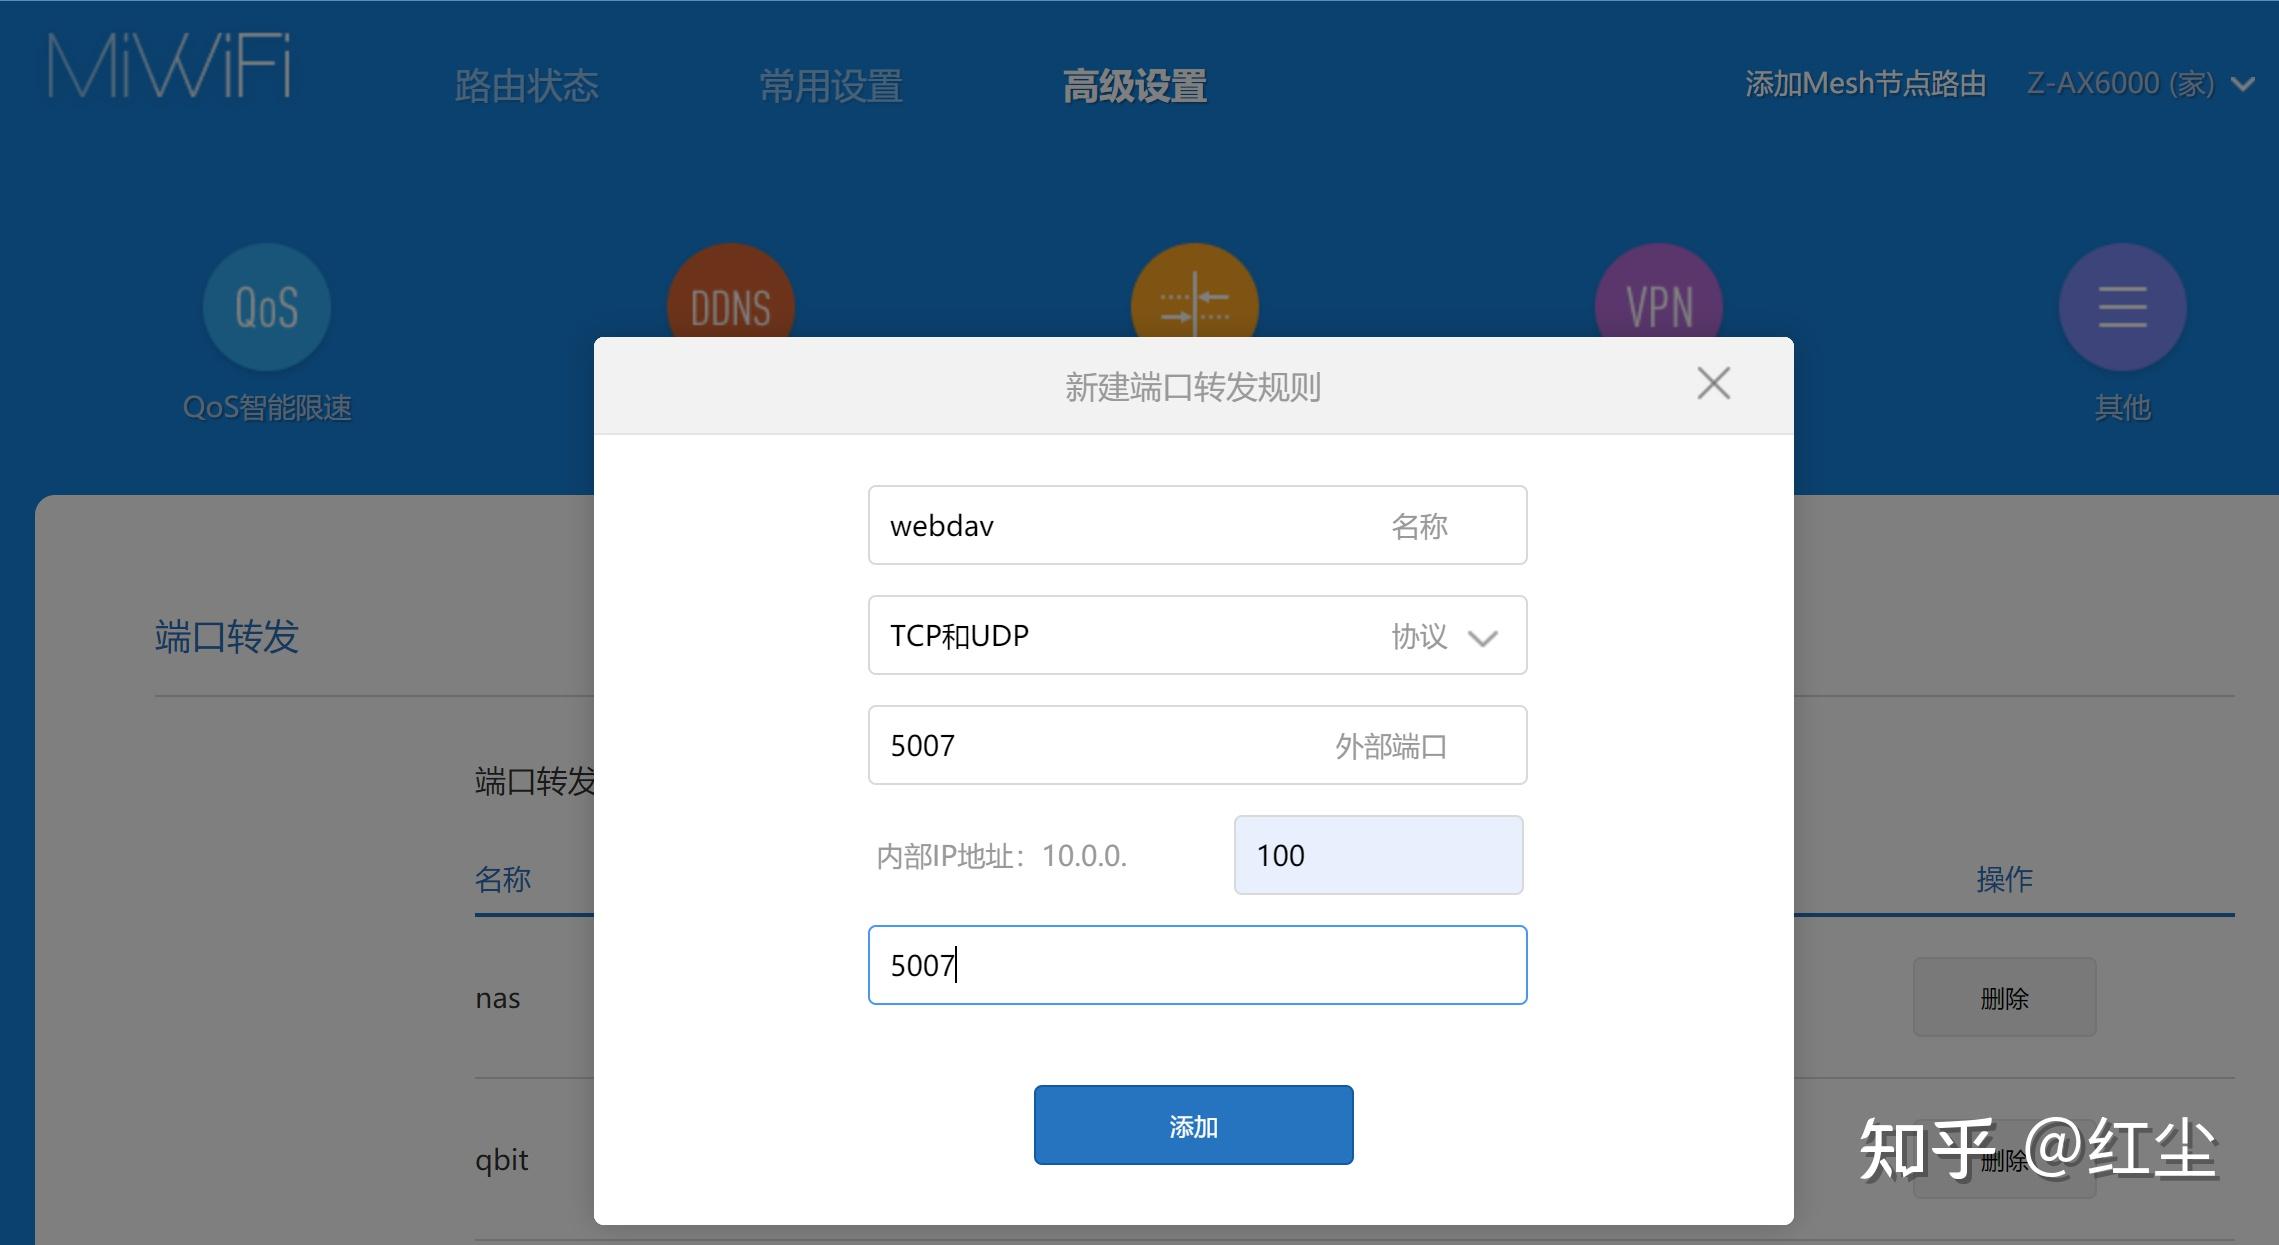
Task: Switch to the 高级设置 tab
Action: 1135,85
